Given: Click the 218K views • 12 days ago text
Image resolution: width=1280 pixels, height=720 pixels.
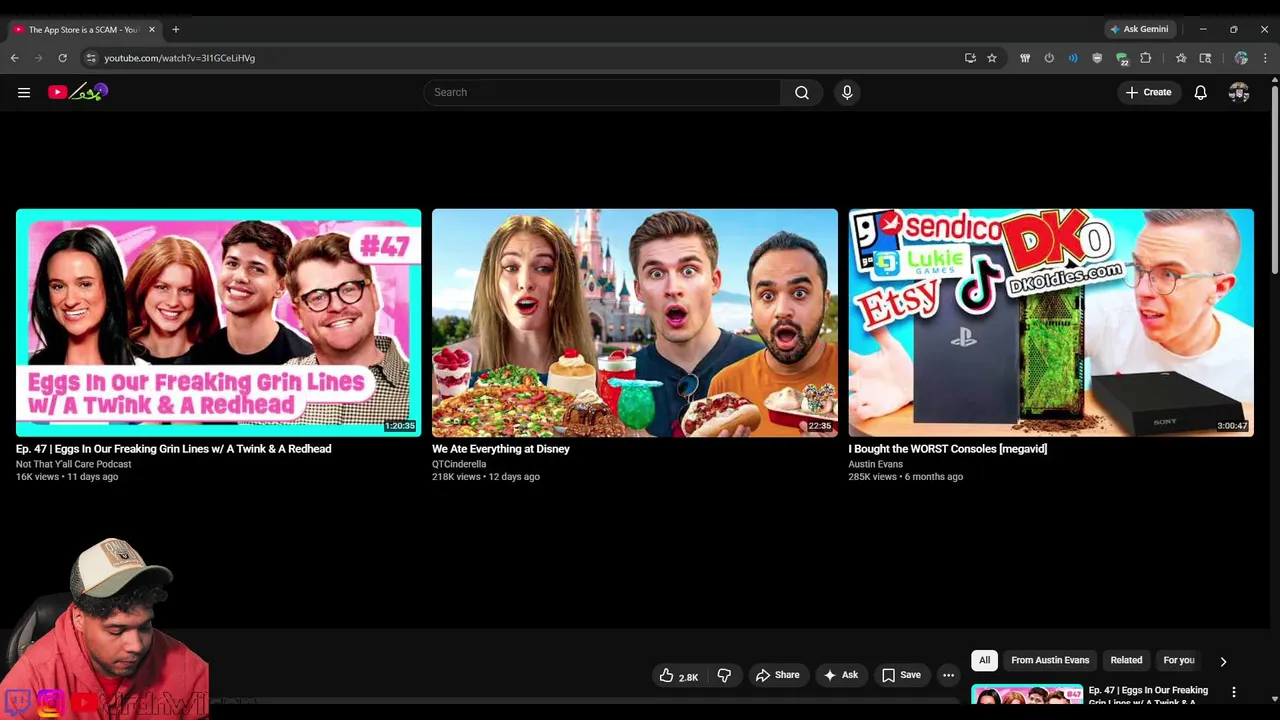Looking at the screenshot, I should tap(486, 477).
